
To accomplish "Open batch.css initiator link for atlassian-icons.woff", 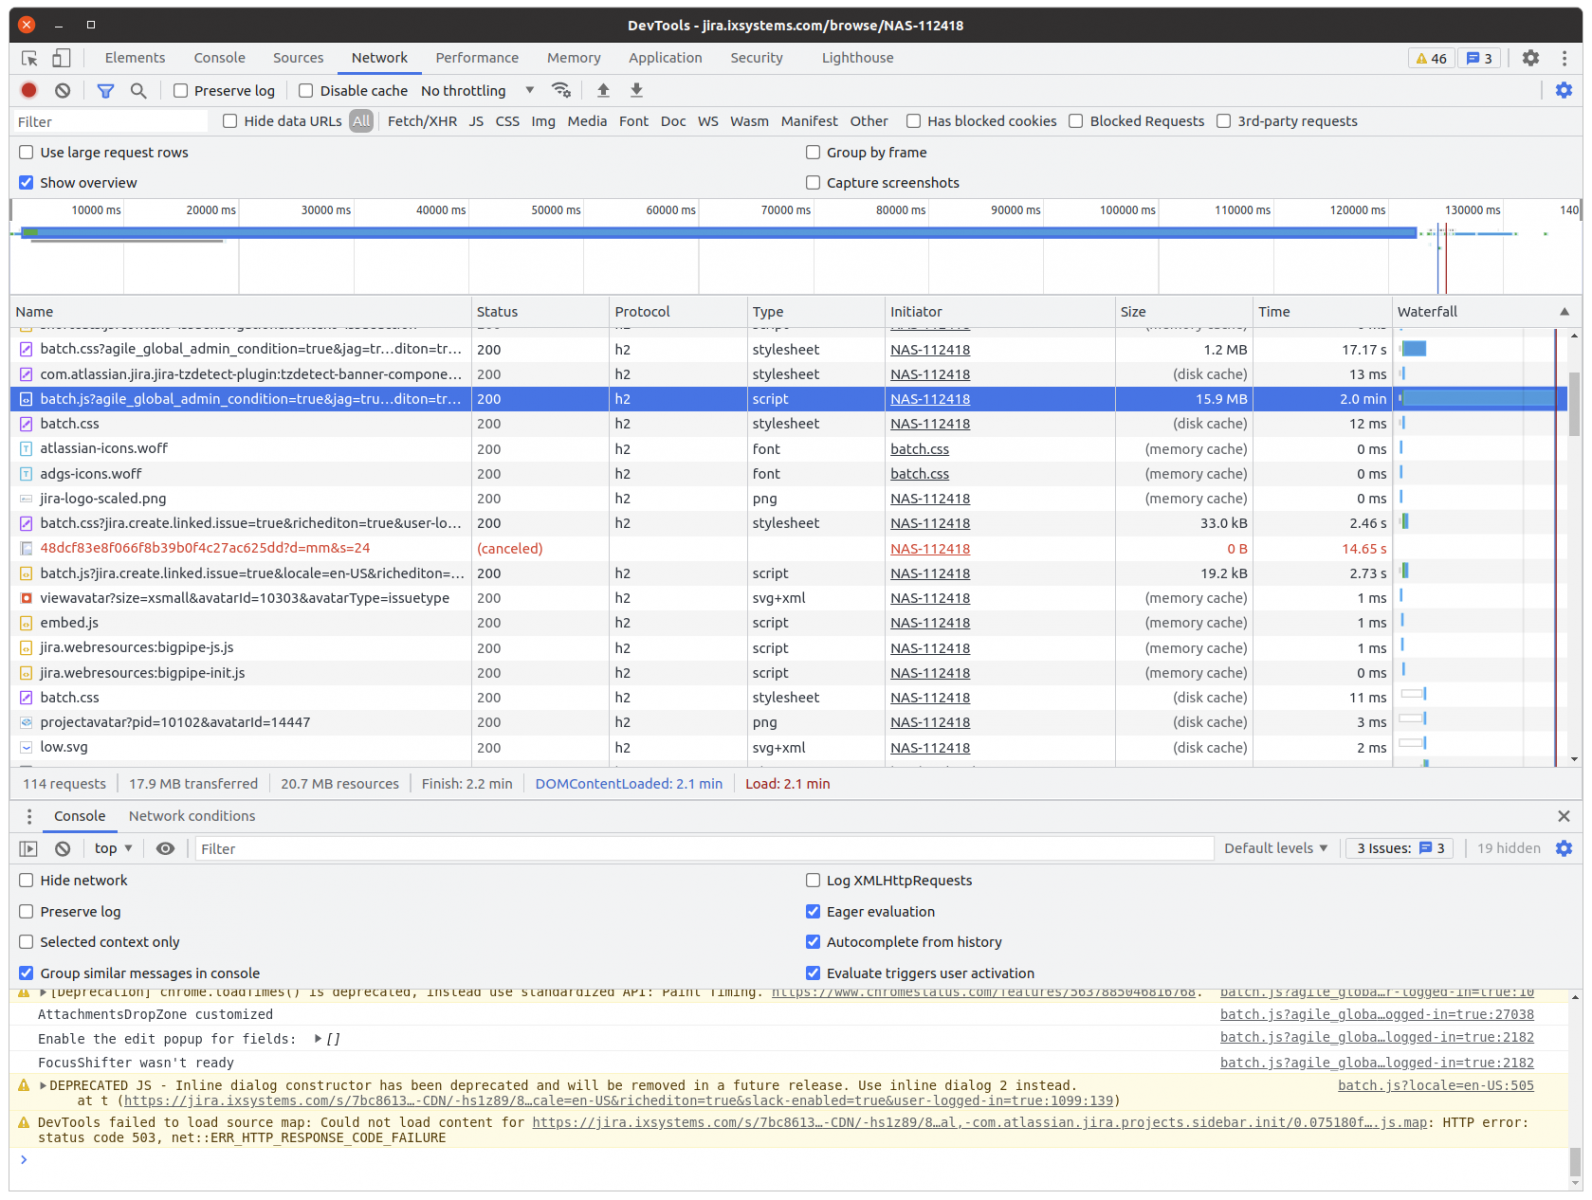I will [x=920, y=449].
